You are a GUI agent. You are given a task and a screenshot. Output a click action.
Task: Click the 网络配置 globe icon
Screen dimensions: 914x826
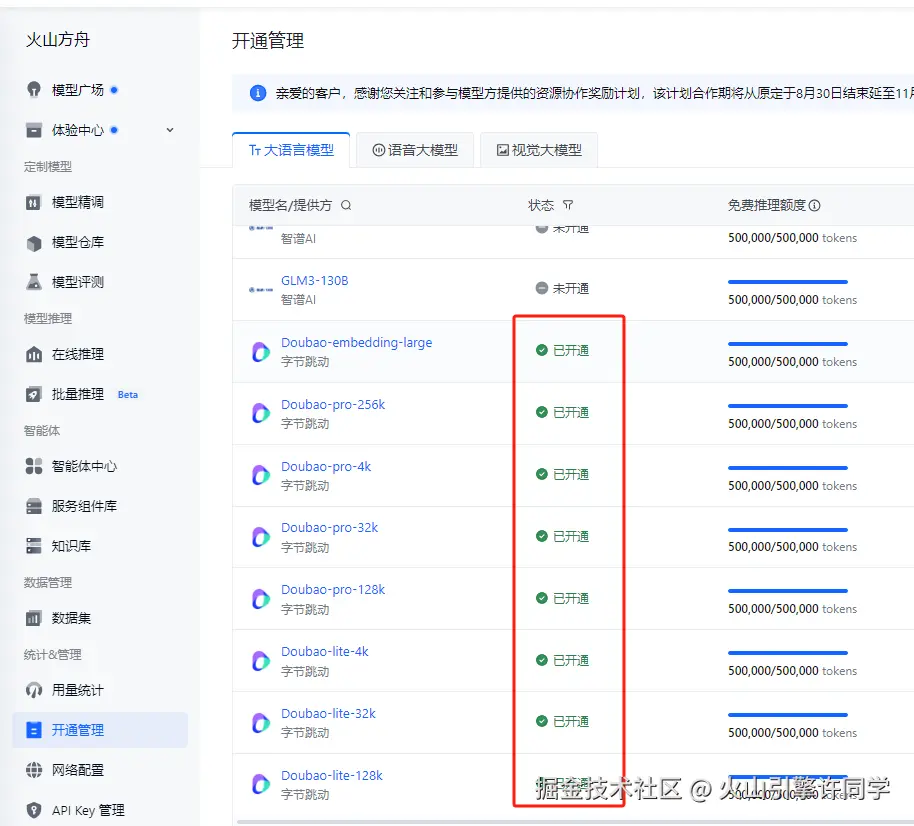point(34,770)
